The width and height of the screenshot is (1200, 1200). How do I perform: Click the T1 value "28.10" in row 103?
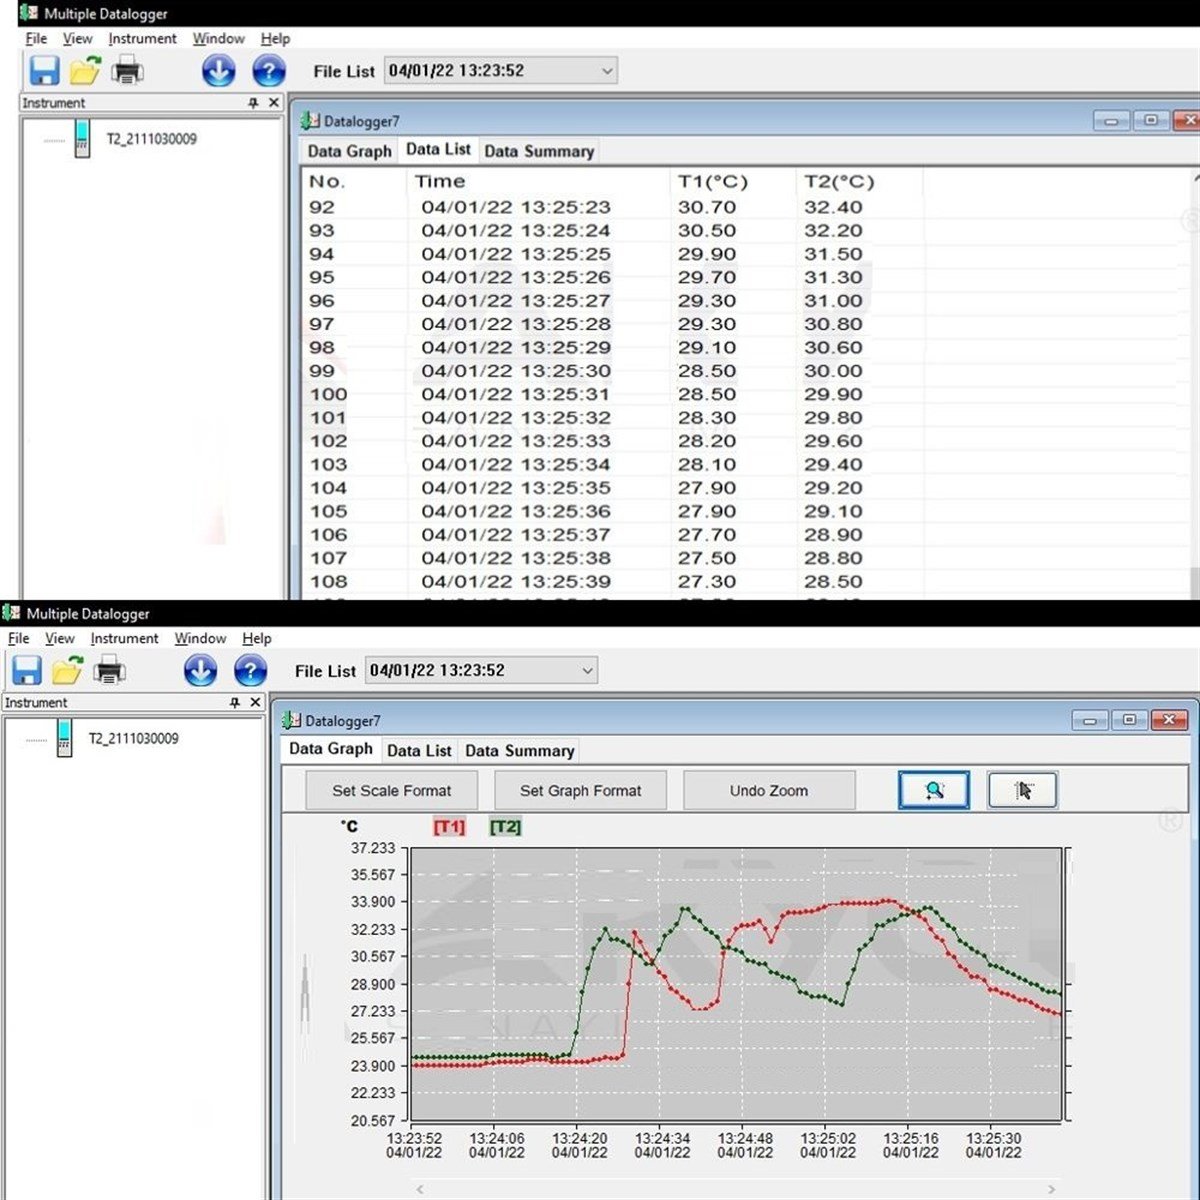(707, 465)
